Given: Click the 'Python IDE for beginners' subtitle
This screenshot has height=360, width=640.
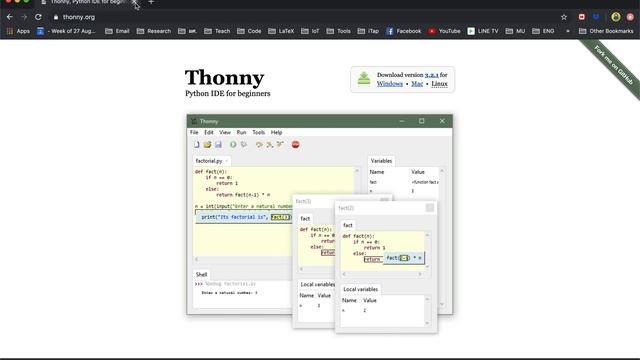Looking at the screenshot, I should click(228, 93).
